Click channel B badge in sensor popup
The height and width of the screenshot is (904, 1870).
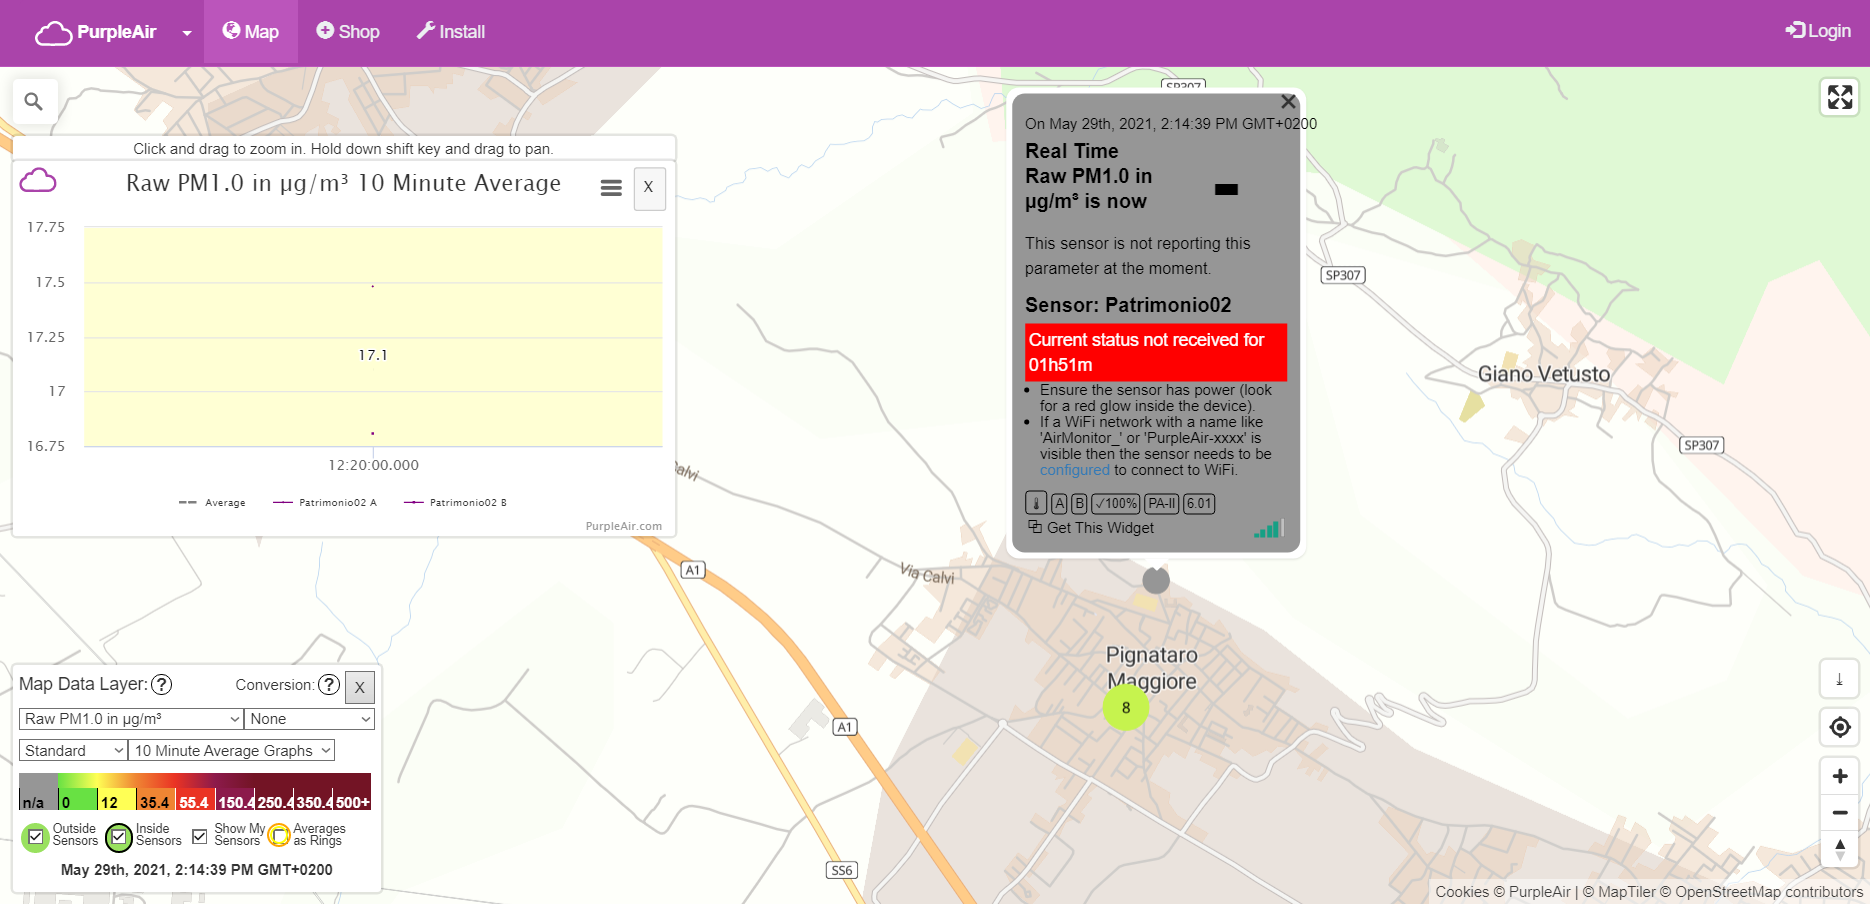(x=1079, y=504)
